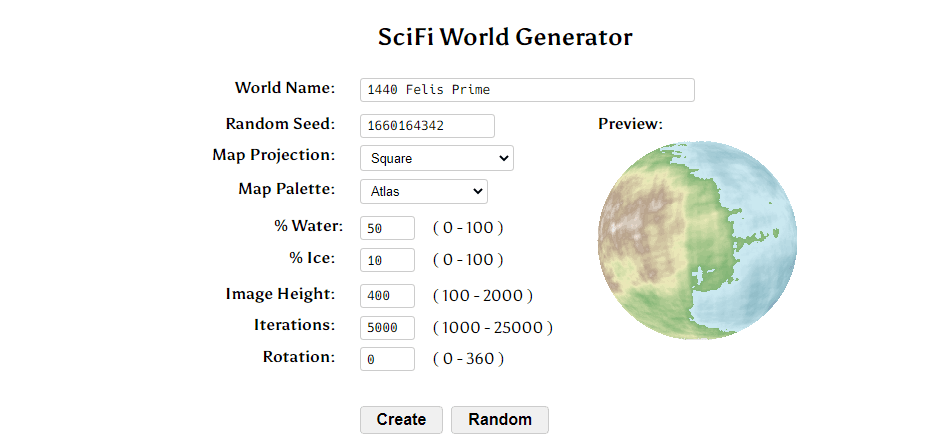
Task: Click the Map Projection label text
Action: click(x=273, y=155)
